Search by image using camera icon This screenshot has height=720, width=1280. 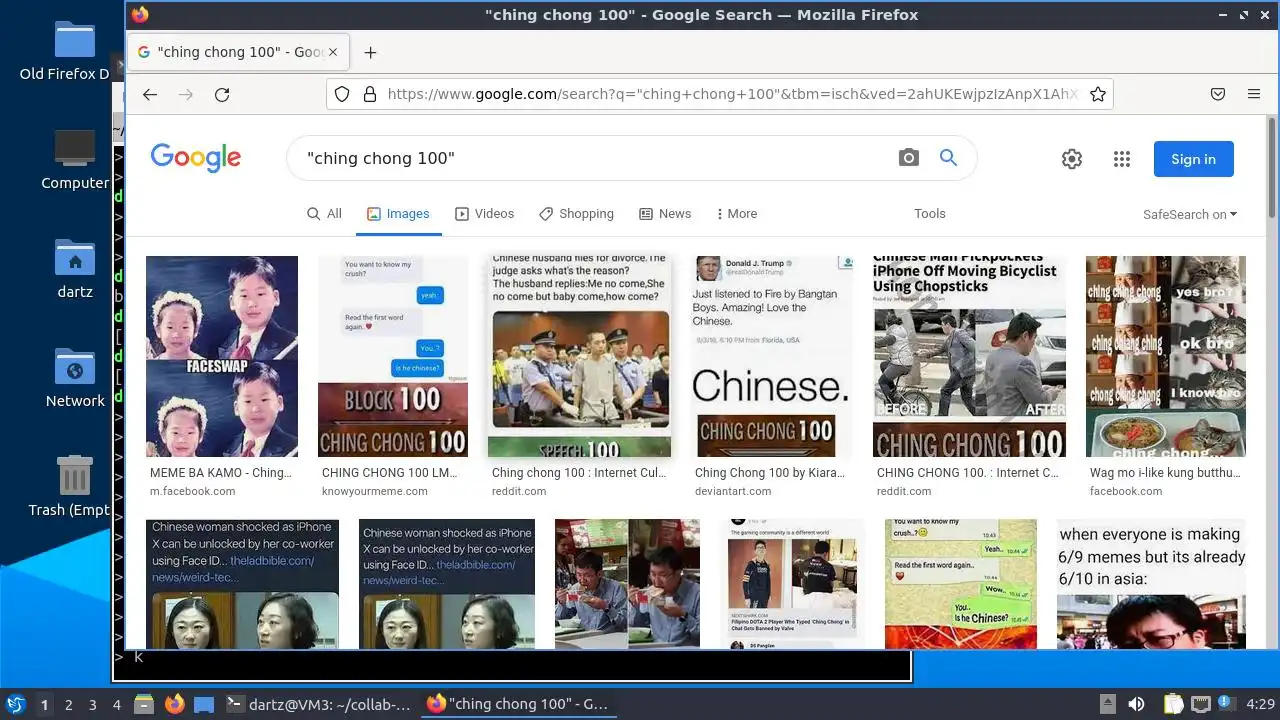[908, 158]
